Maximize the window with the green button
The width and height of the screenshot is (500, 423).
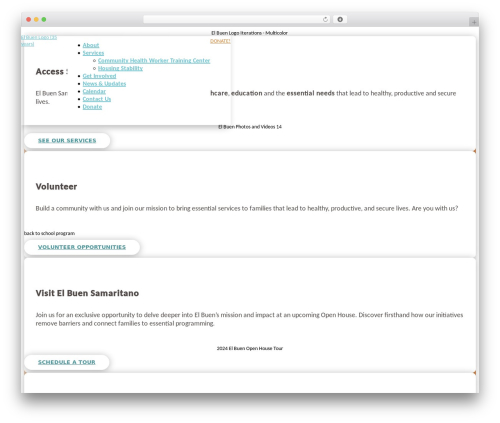click(x=44, y=20)
